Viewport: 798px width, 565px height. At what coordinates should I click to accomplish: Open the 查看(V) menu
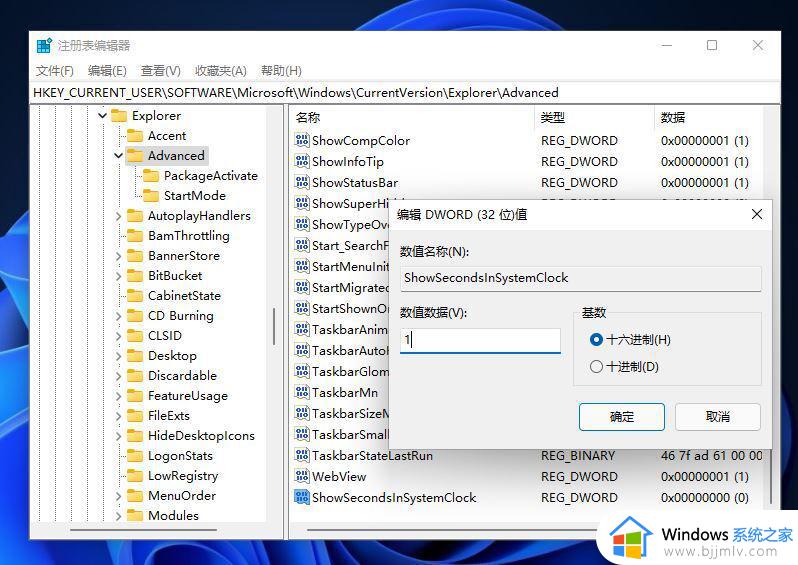pos(160,71)
